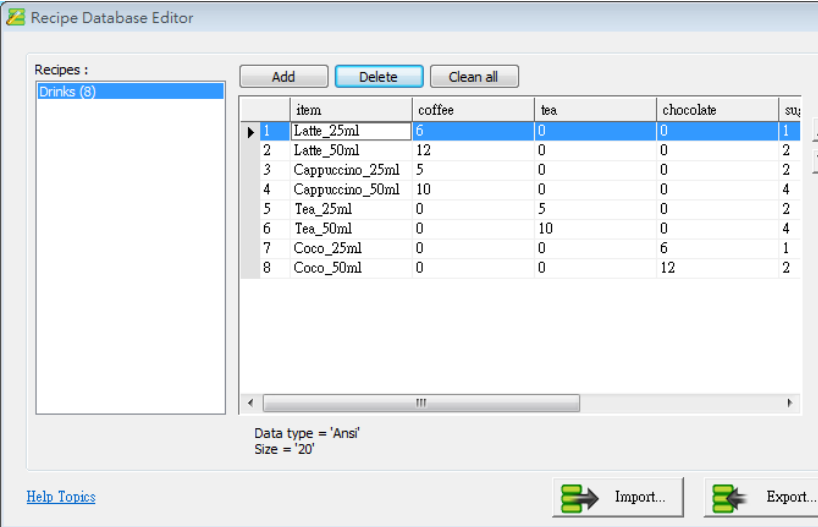Select Drinks (8) in the Recipes list
This screenshot has height=527, width=818.
(x=130, y=92)
